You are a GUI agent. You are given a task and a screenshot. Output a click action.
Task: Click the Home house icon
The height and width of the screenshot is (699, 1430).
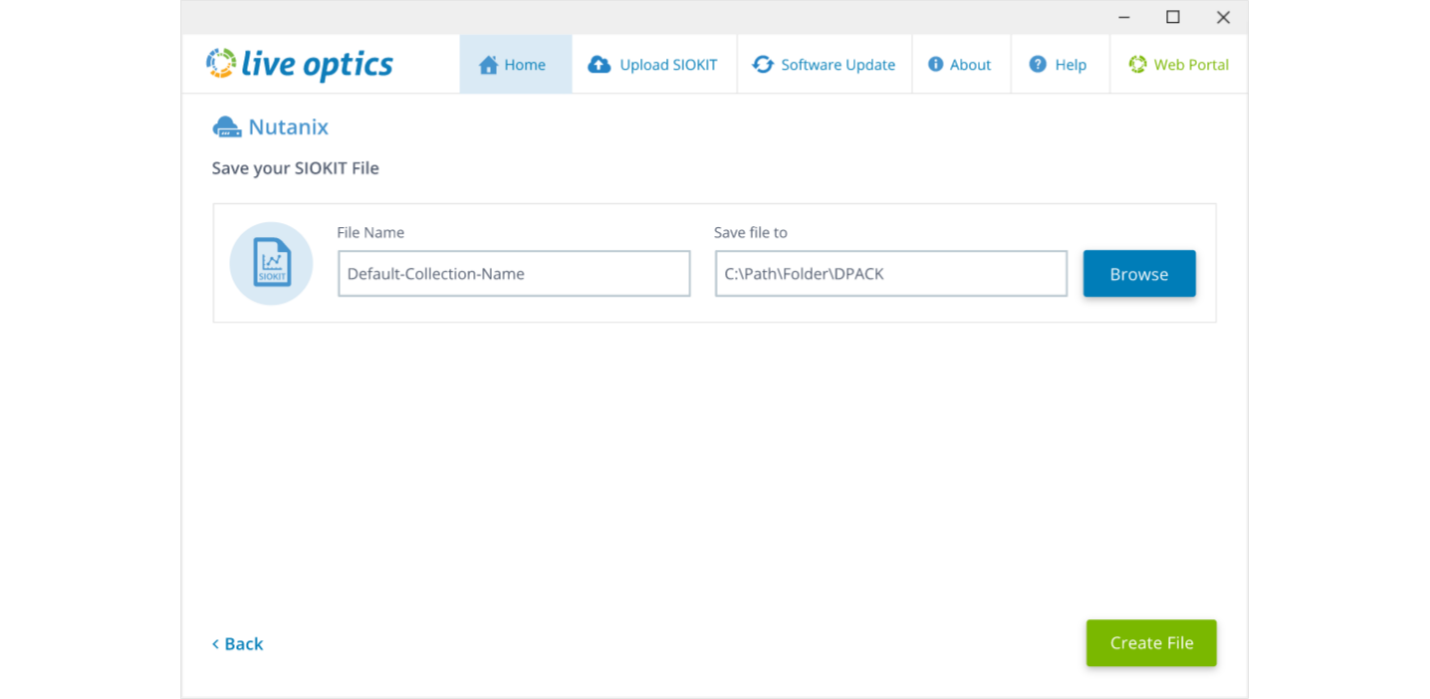[488, 65]
